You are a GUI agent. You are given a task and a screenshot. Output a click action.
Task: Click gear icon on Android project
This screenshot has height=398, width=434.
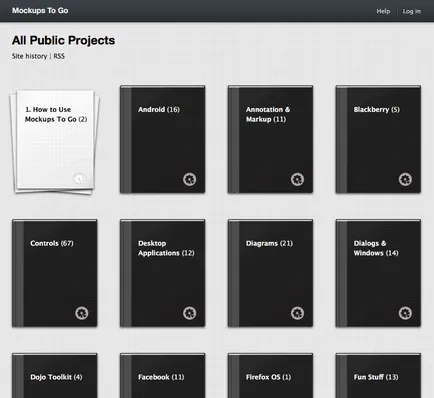click(189, 179)
